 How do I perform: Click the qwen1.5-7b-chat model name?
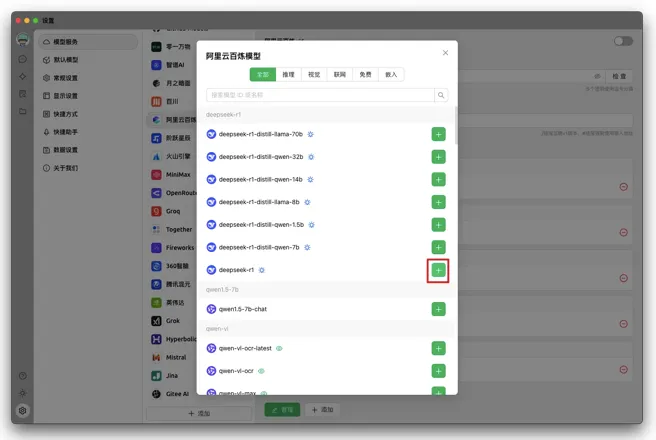tap(243, 309)
